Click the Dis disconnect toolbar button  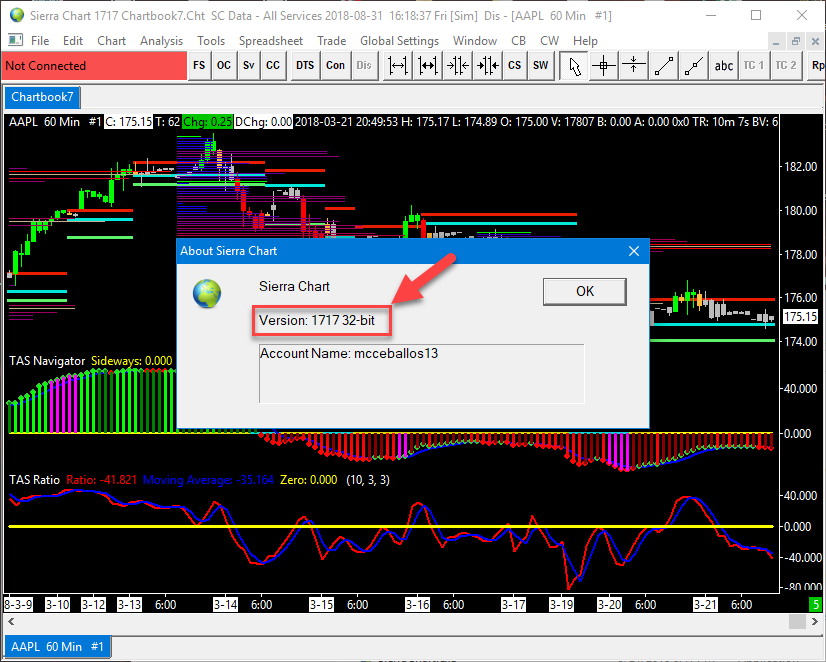click(x=364, y=66)
